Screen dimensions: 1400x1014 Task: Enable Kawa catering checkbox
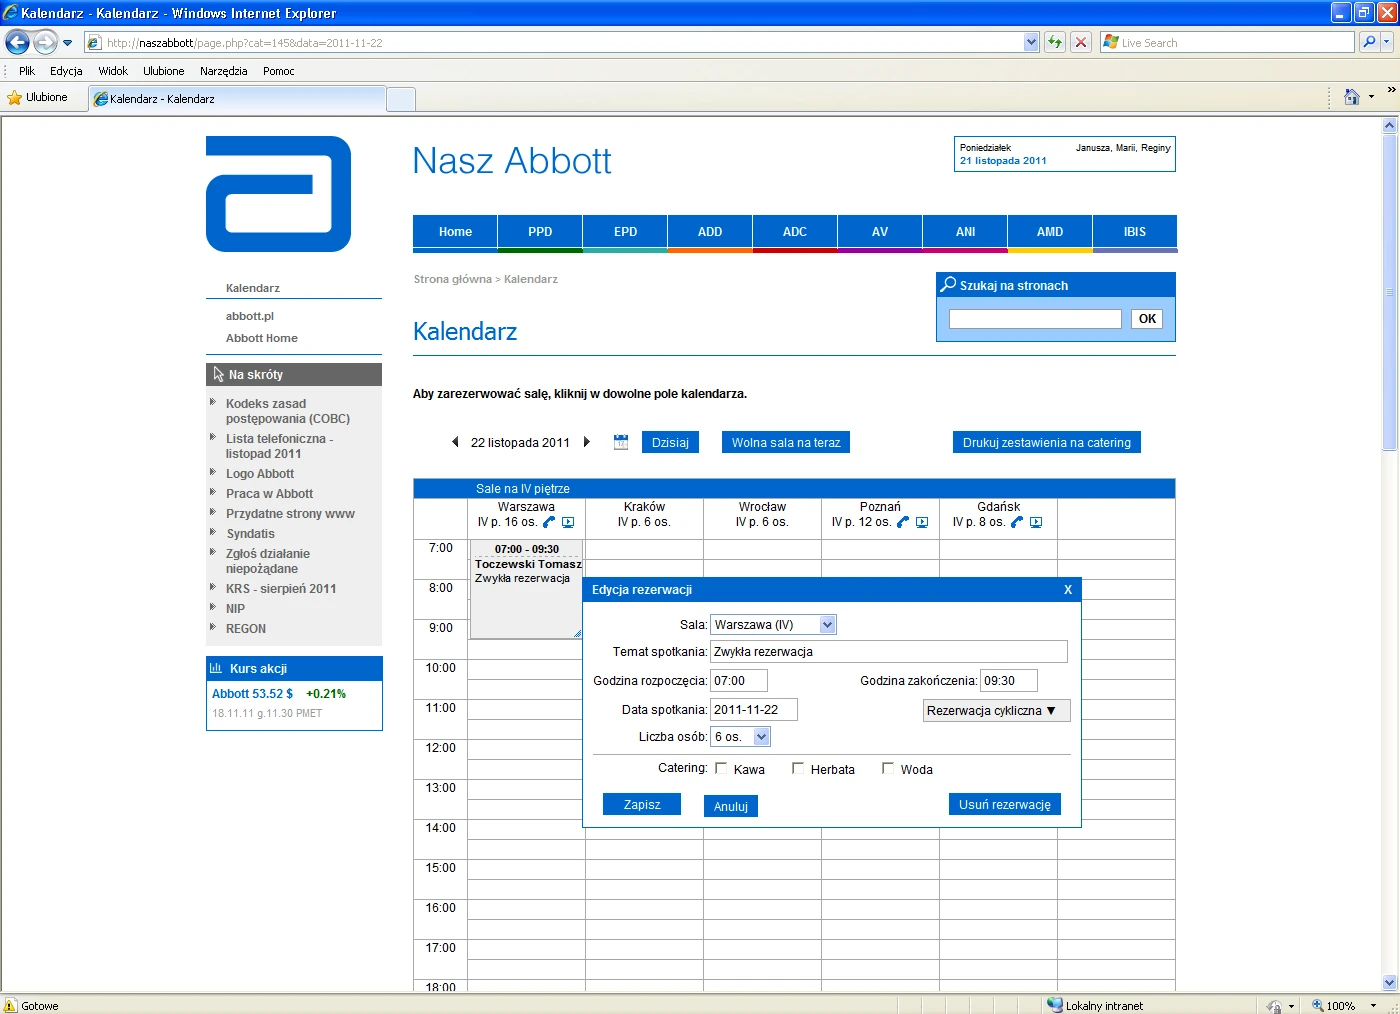click(721, 768)
